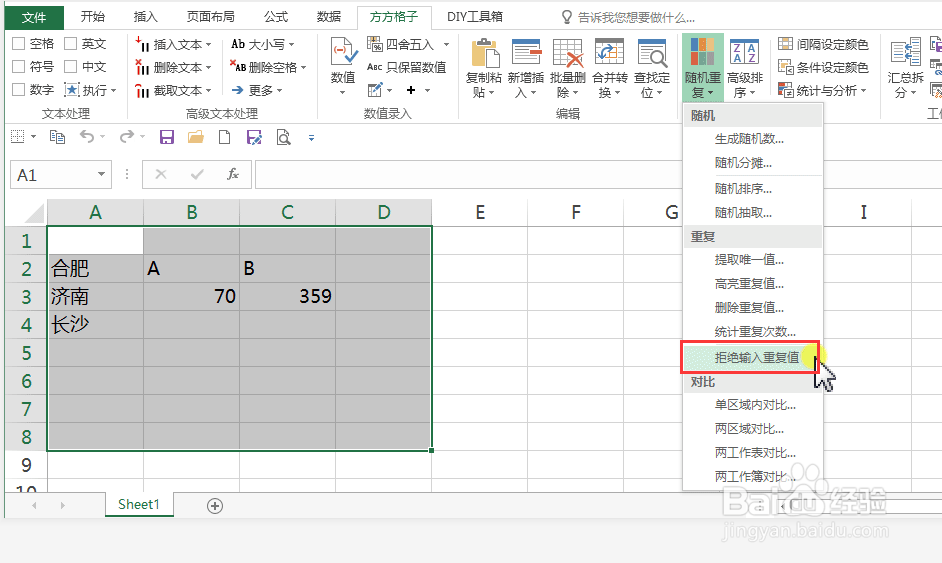The height and width of the screenshot is (563, 942).
Task: Open the 新增插入 tool icon
Action: tap(526, 53)
